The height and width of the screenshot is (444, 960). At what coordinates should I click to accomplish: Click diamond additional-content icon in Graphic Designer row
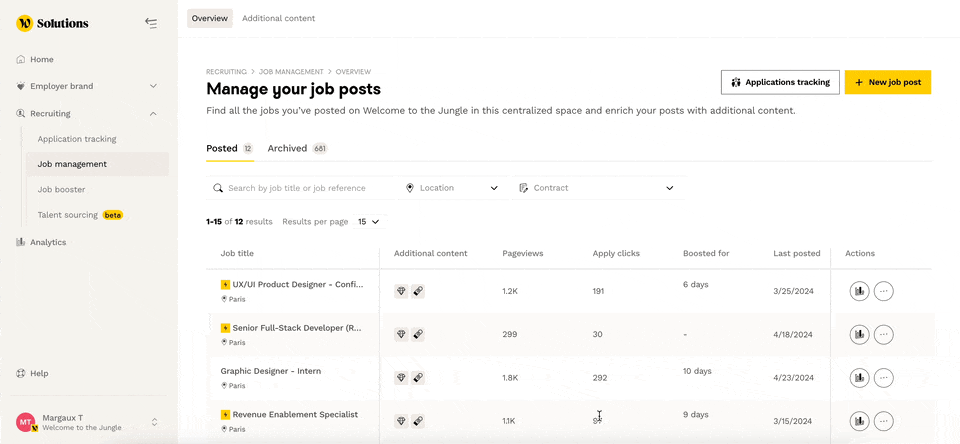coord(401,377)
